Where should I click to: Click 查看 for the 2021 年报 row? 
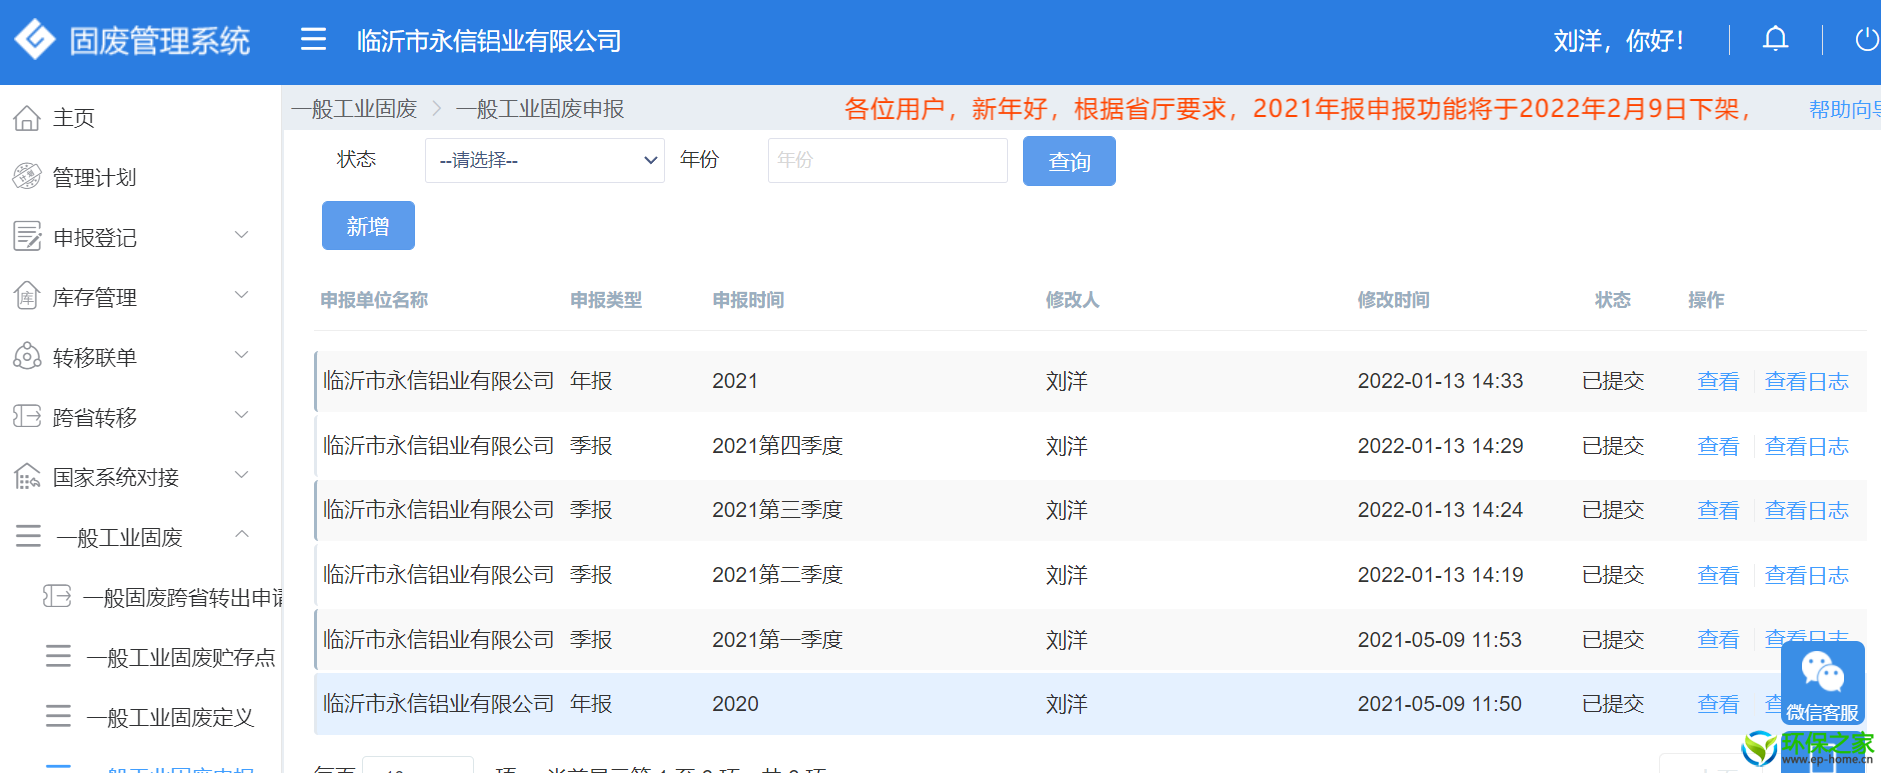coord(1718,381)
